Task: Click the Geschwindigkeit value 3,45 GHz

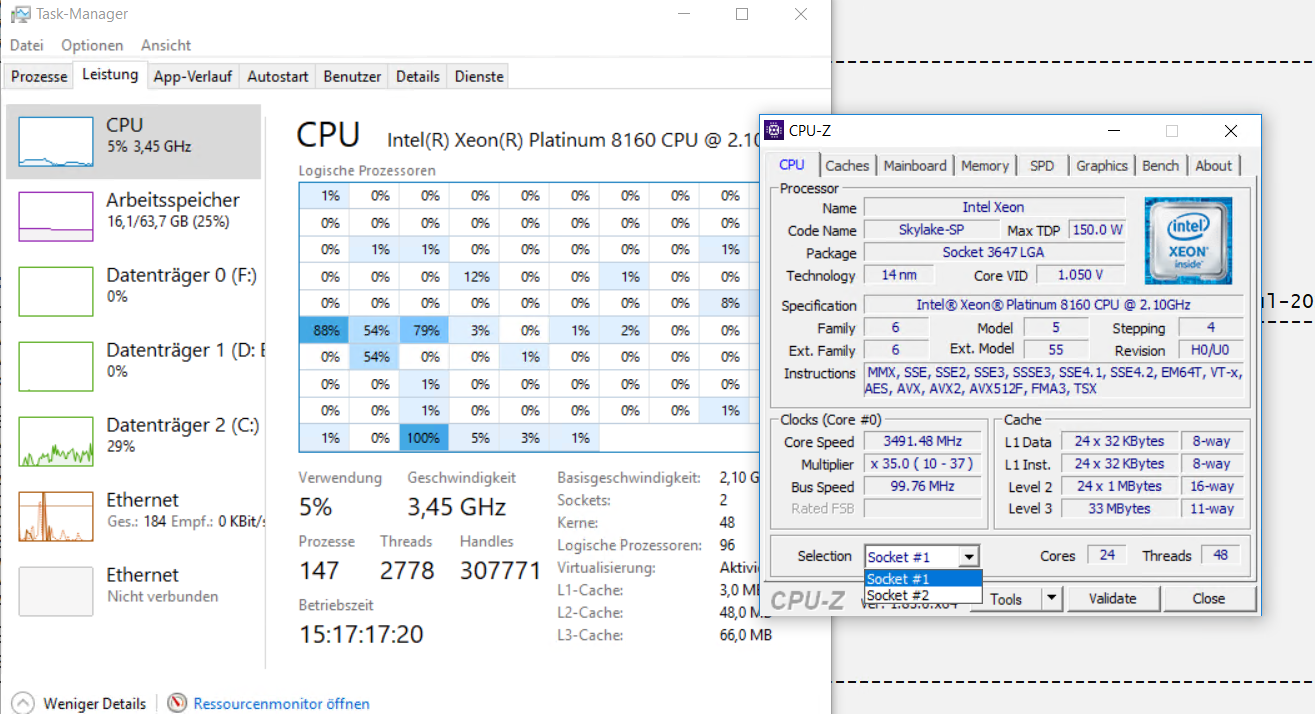Action: [x=456, y=507]
